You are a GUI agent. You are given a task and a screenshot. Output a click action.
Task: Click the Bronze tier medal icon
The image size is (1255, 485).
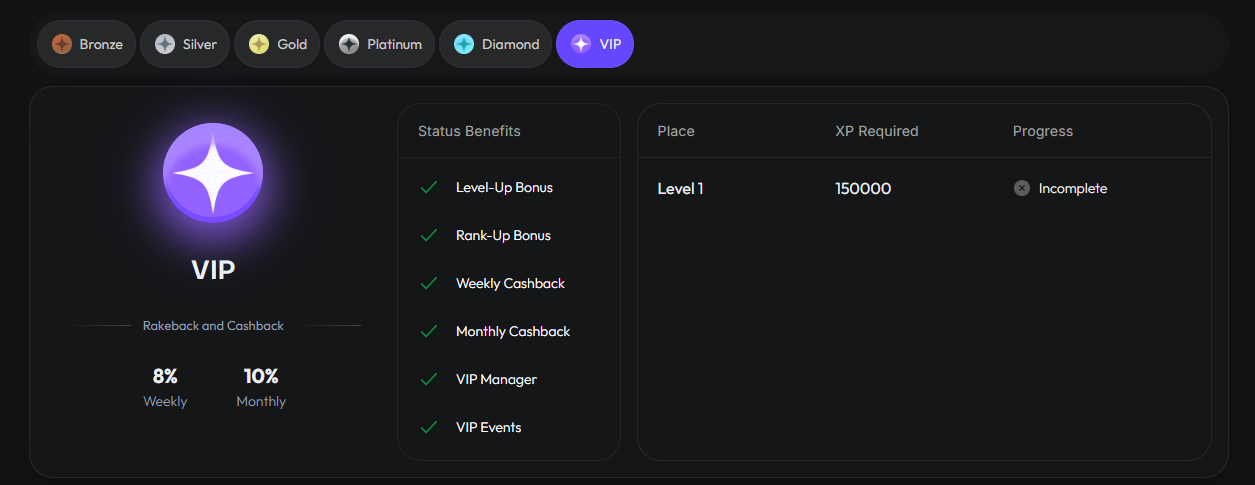[x=62, y=44]
